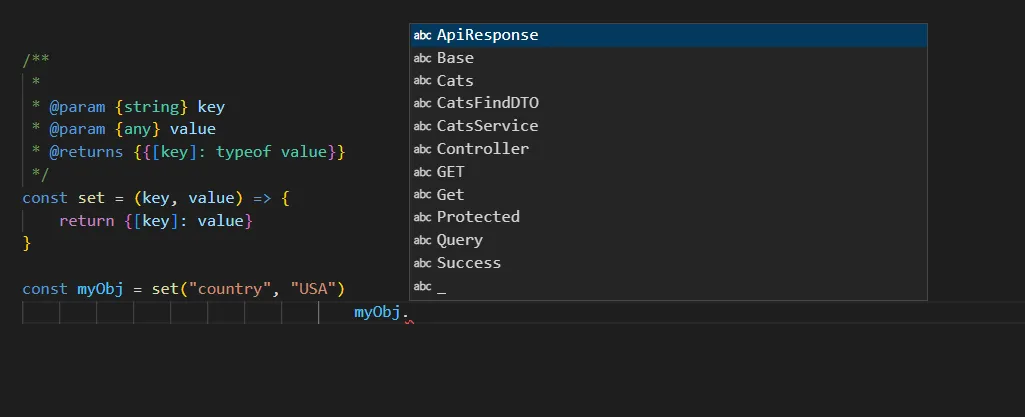Choose Base from the suggestion list
Viewport: 1025px width, 417px height.
coord(455,58)
